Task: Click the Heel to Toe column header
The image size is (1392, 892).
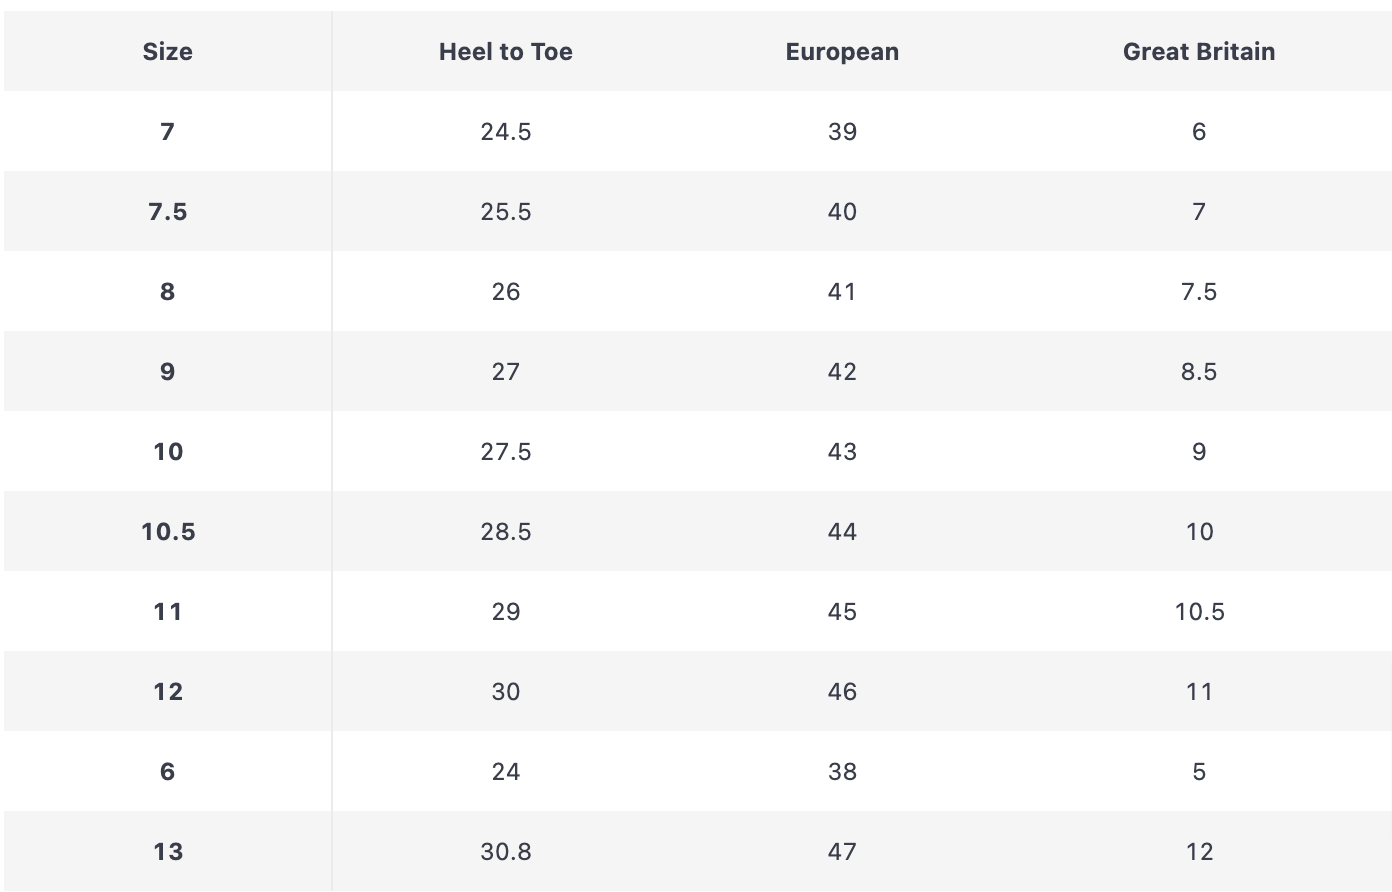Action: (505, 52)
